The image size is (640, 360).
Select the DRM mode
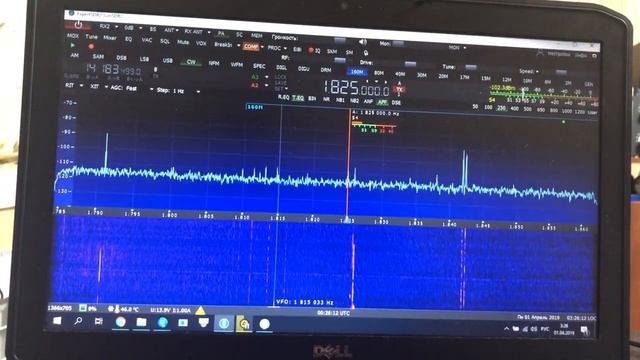point(325,70)
